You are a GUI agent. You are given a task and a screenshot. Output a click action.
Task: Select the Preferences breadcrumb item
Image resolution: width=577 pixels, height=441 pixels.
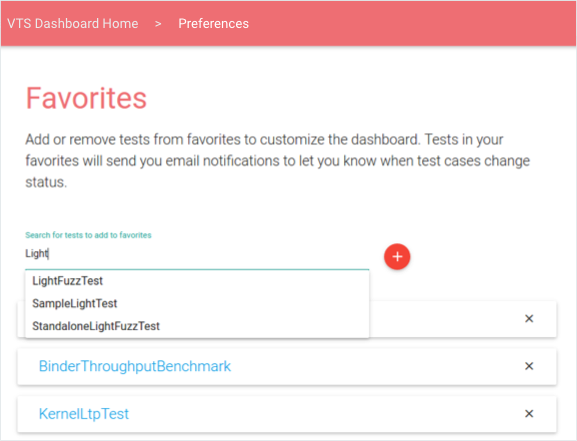[213, 24]
